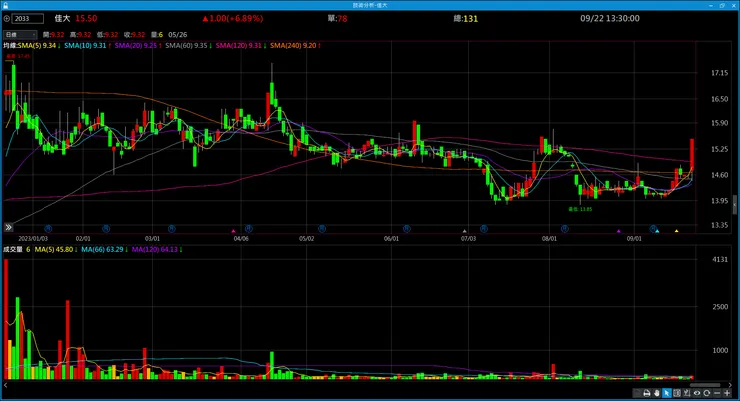Viewport: 740px width, 401px height.
Task: Click the latest tall red candlestick at right
Action: pos(692,153)
